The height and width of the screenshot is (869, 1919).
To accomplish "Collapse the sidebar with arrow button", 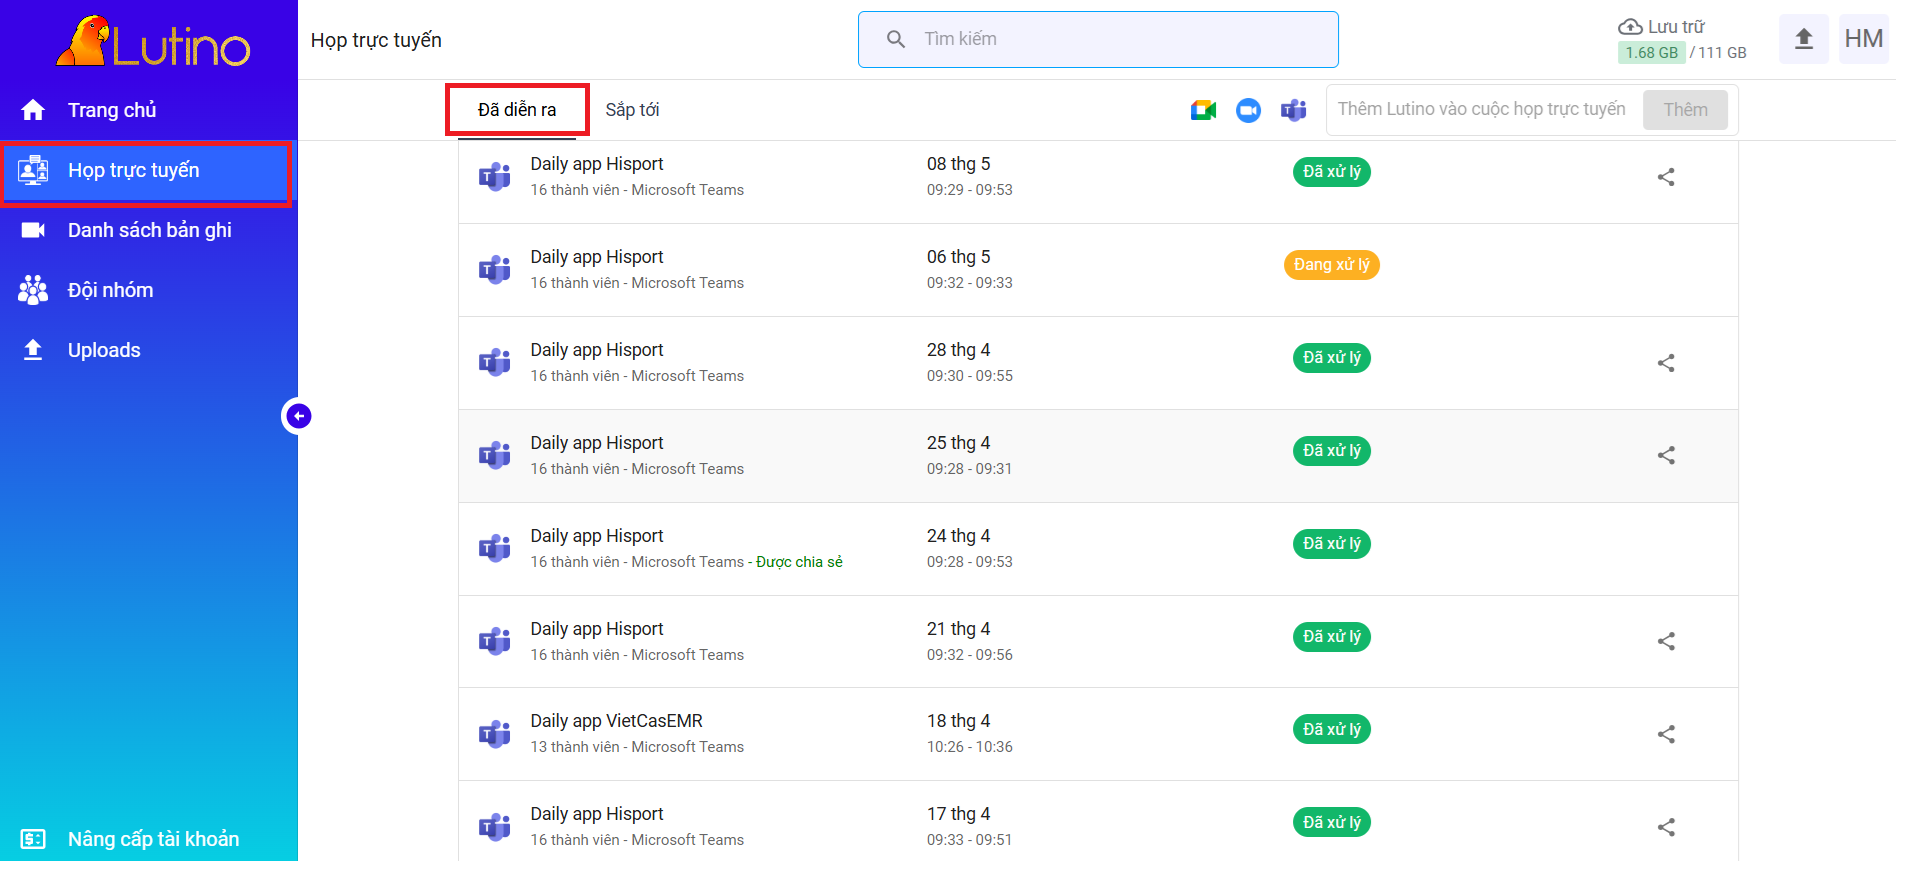I will click(298, 416).
